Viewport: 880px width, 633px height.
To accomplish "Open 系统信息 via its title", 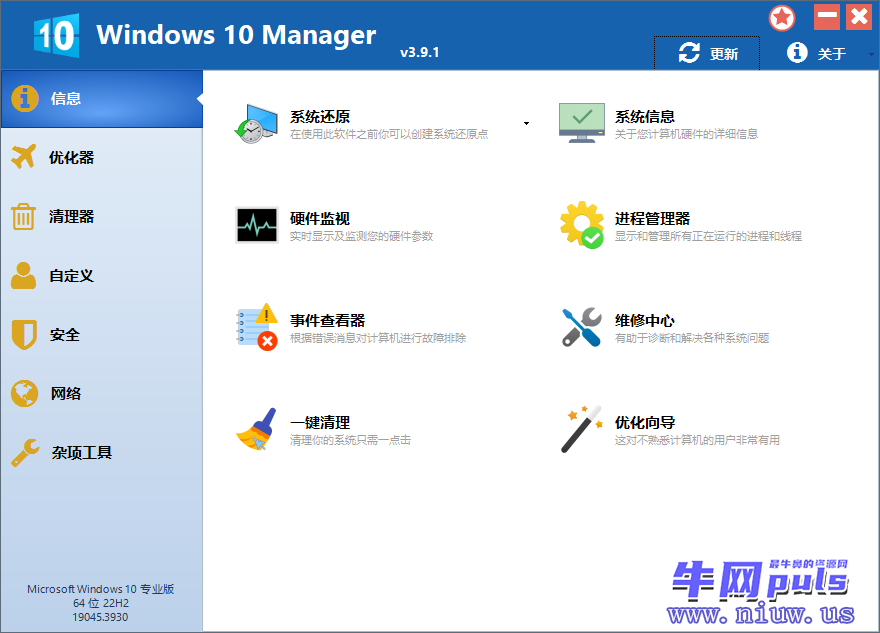I will [645, 117].
